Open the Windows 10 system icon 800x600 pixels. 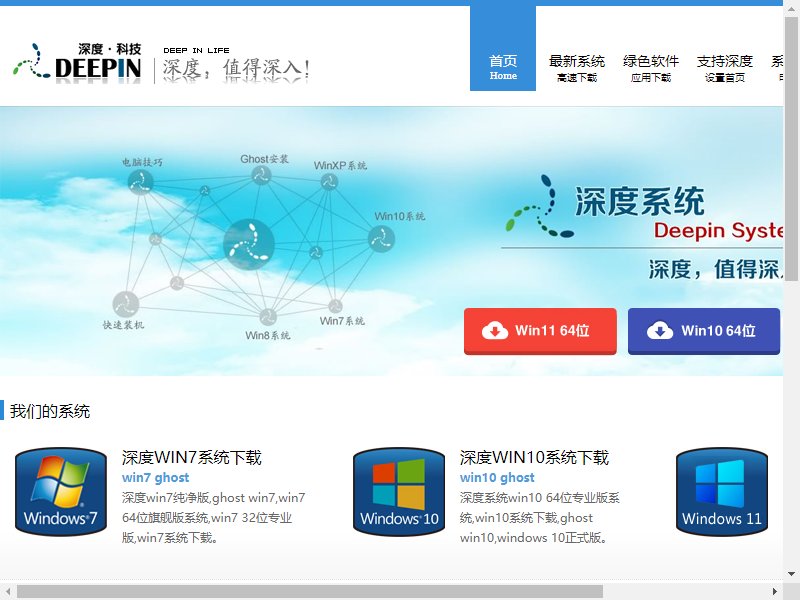399,492
